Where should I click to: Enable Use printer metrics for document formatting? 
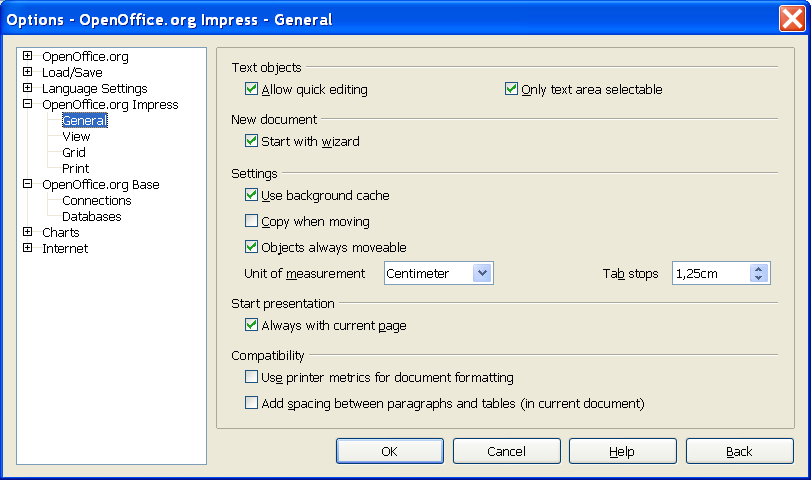coord(251,377)
